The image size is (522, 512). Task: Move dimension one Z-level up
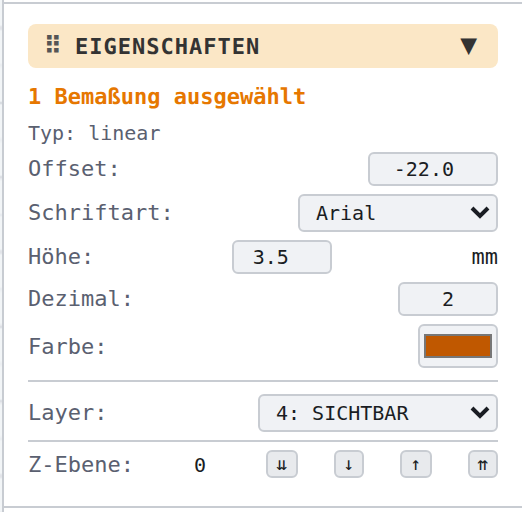coord(416,464)
